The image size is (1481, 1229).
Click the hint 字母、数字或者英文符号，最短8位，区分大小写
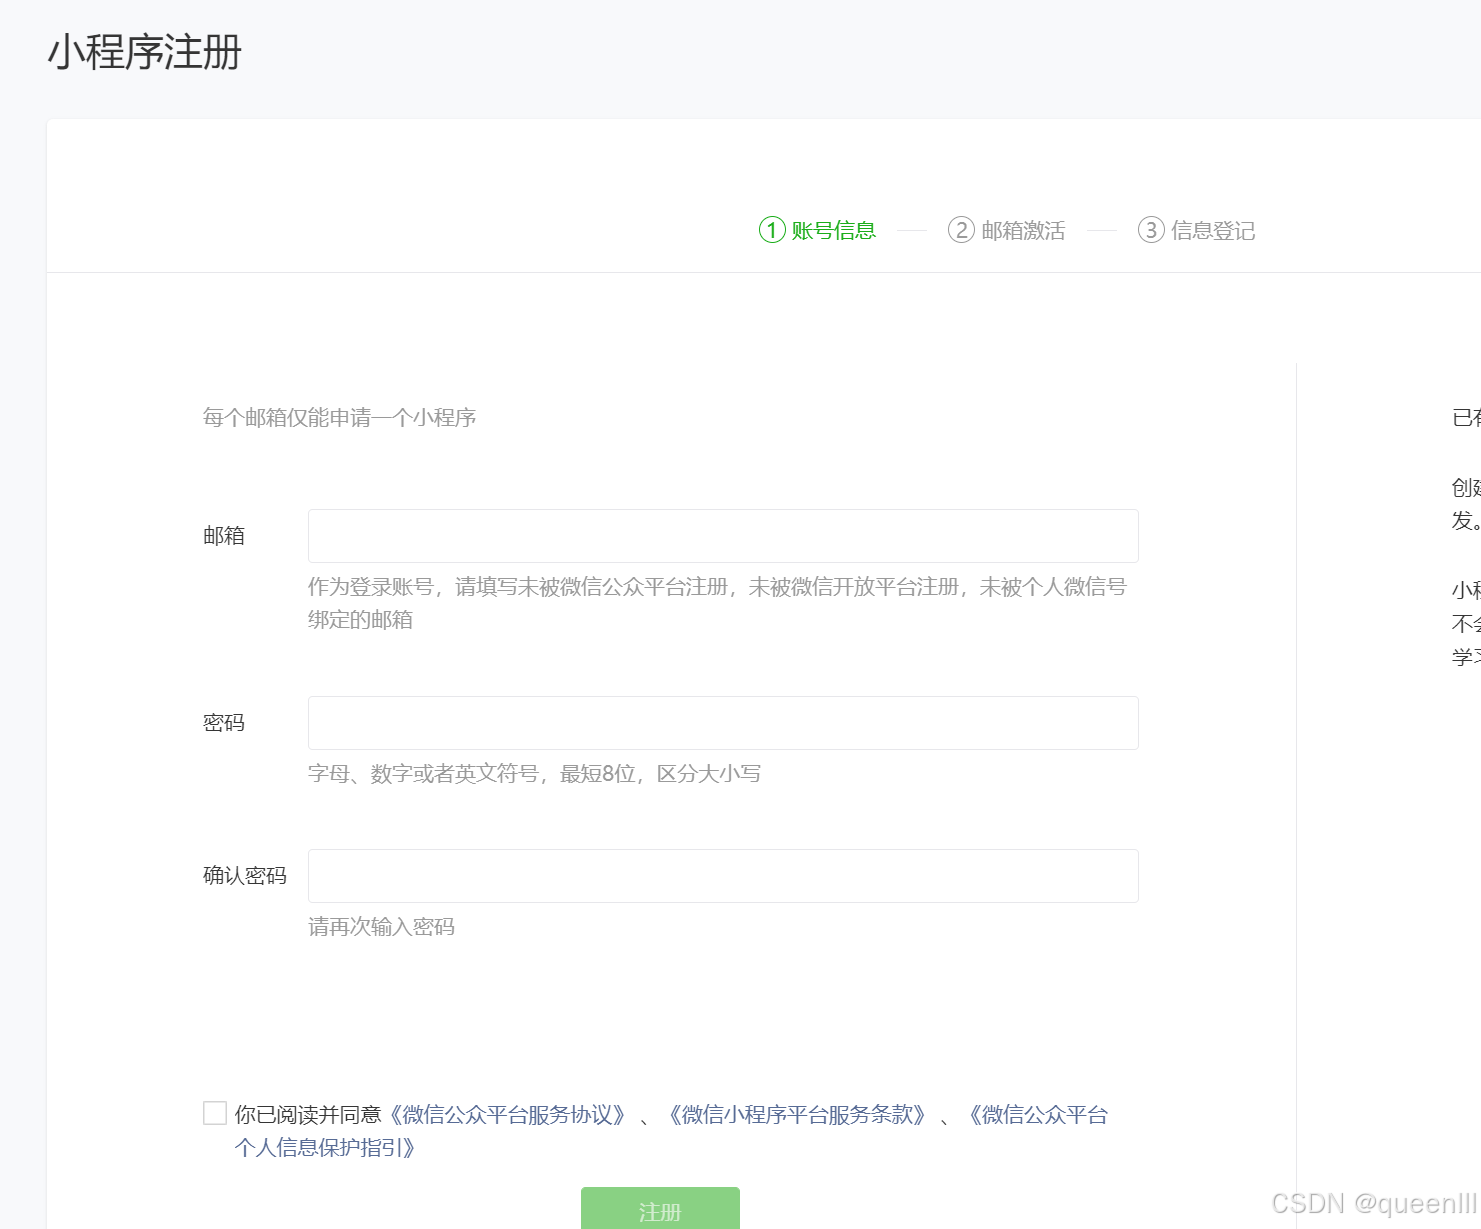[534, 774]
